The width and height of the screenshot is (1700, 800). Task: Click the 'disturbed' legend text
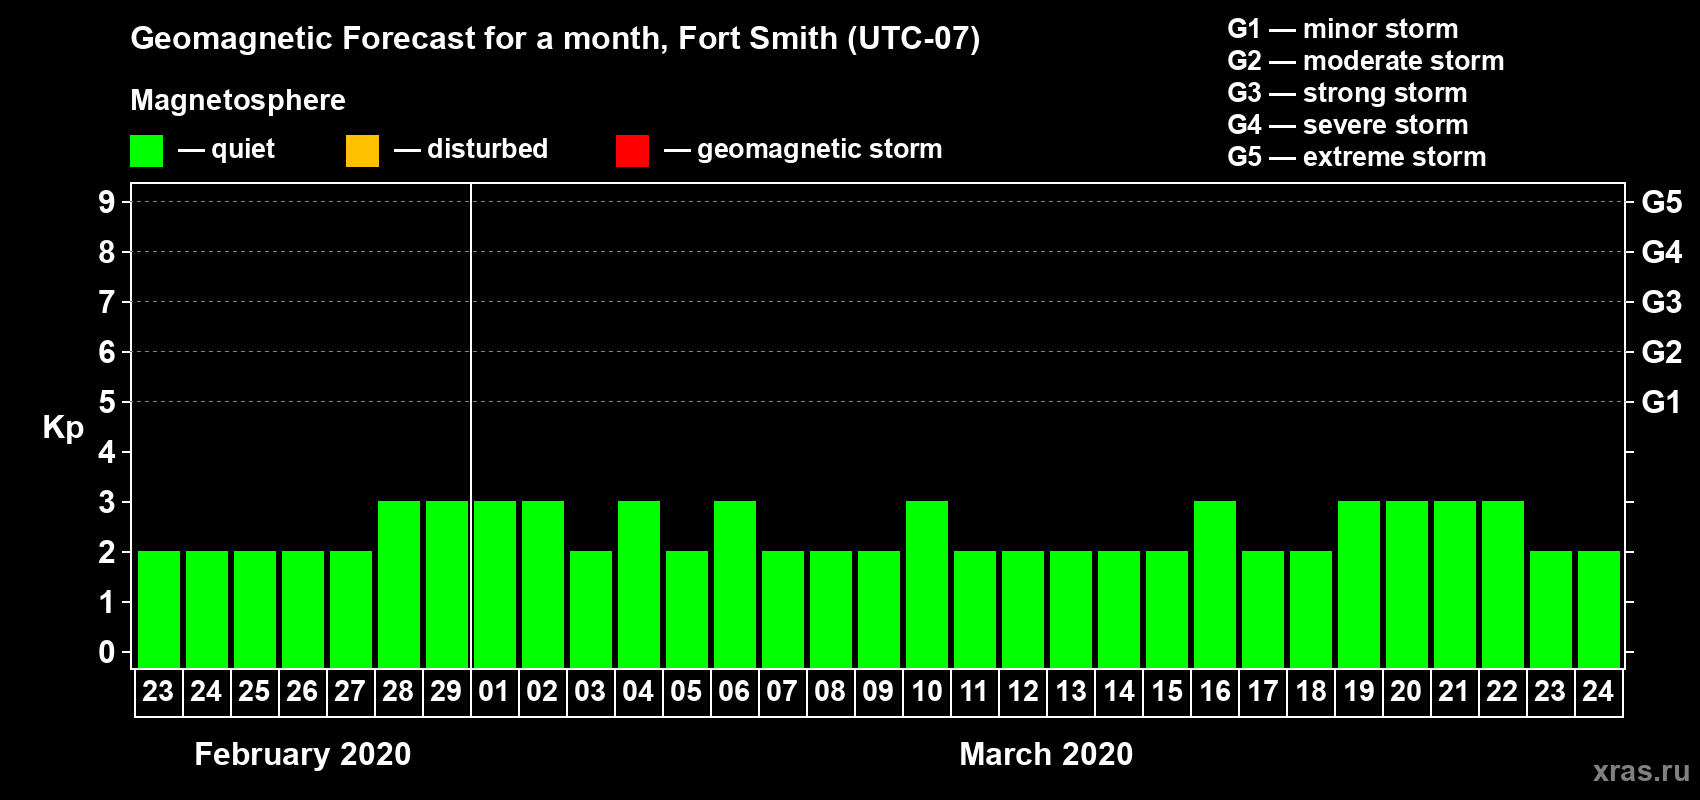(488, 149)
